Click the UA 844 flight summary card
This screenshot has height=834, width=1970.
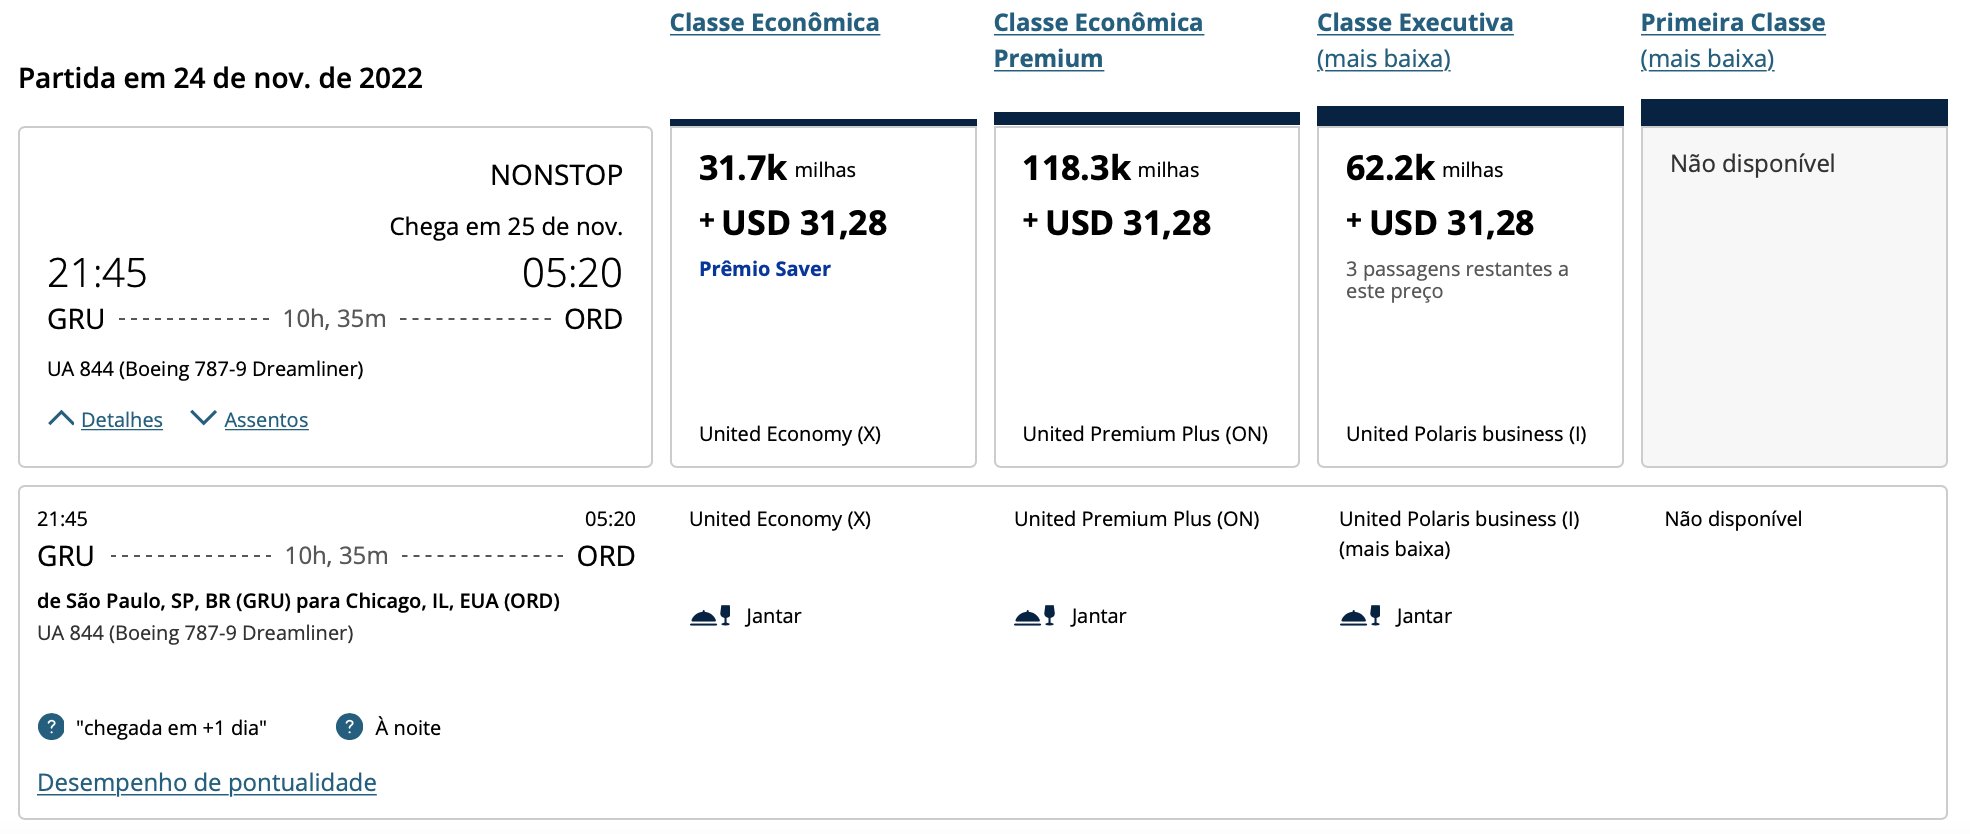[x=335, y=297]
